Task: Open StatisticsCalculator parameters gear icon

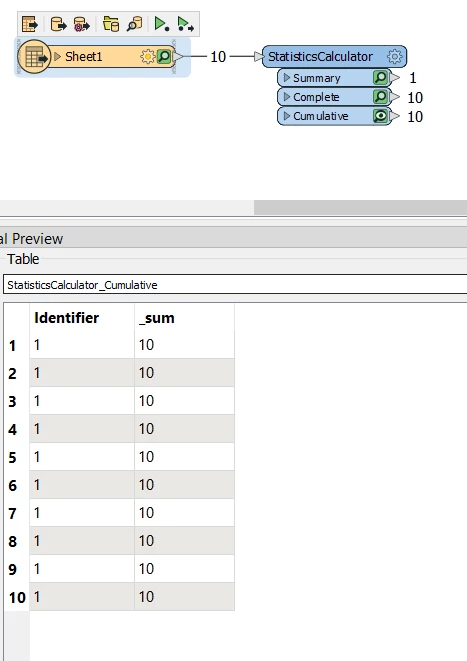Action: click(395, 56)
